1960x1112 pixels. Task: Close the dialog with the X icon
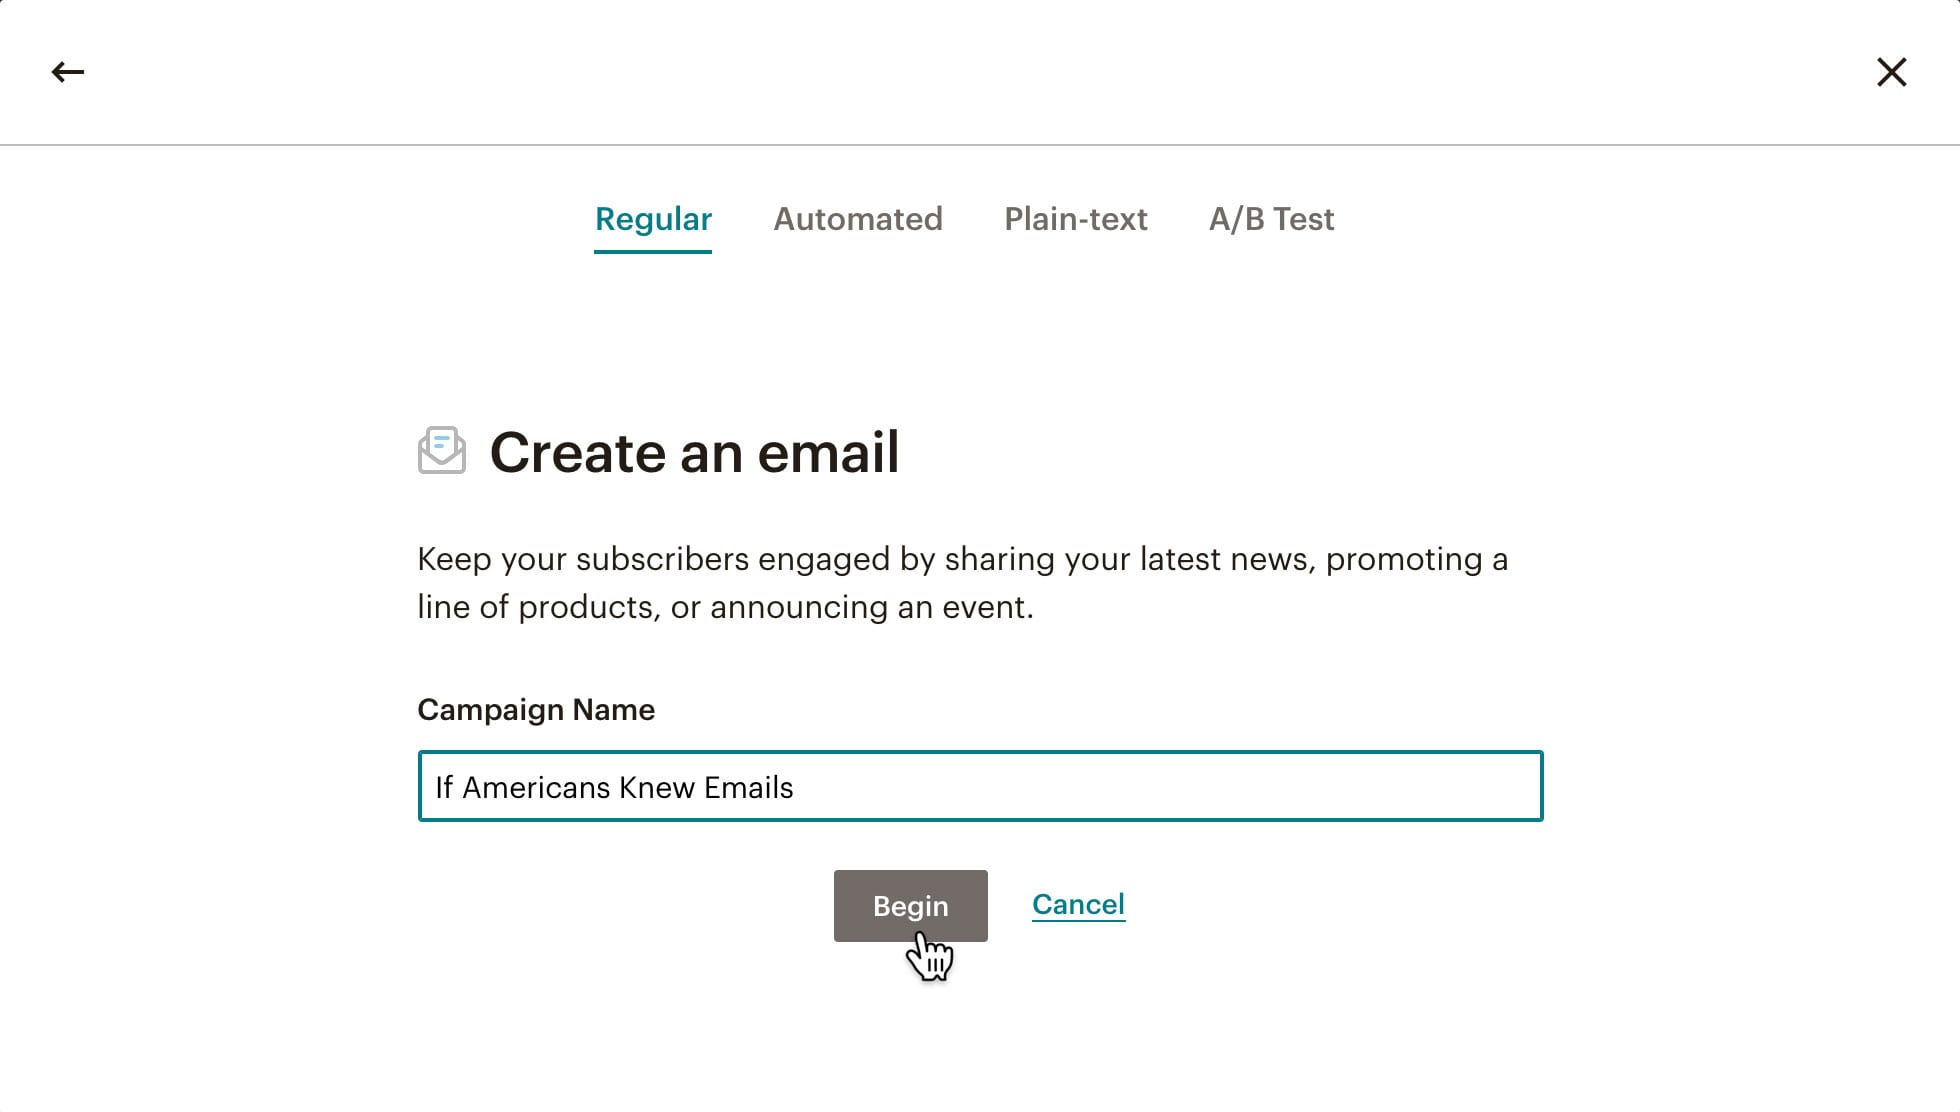point(1891,72)
